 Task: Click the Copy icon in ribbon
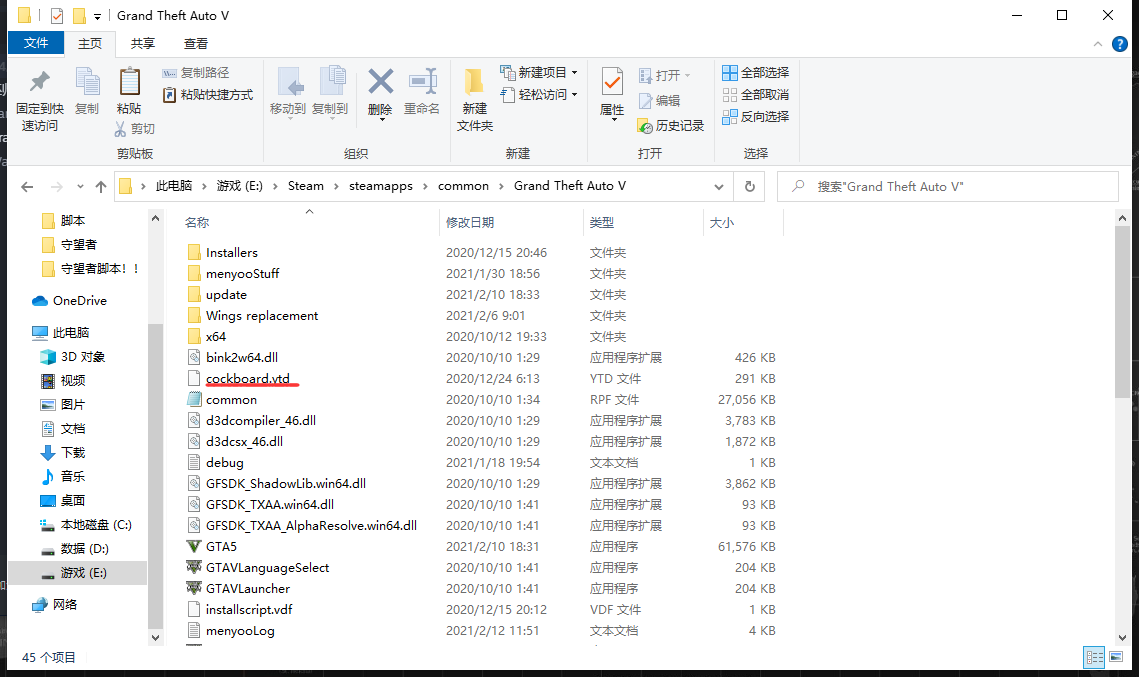(x=87, y=82)
